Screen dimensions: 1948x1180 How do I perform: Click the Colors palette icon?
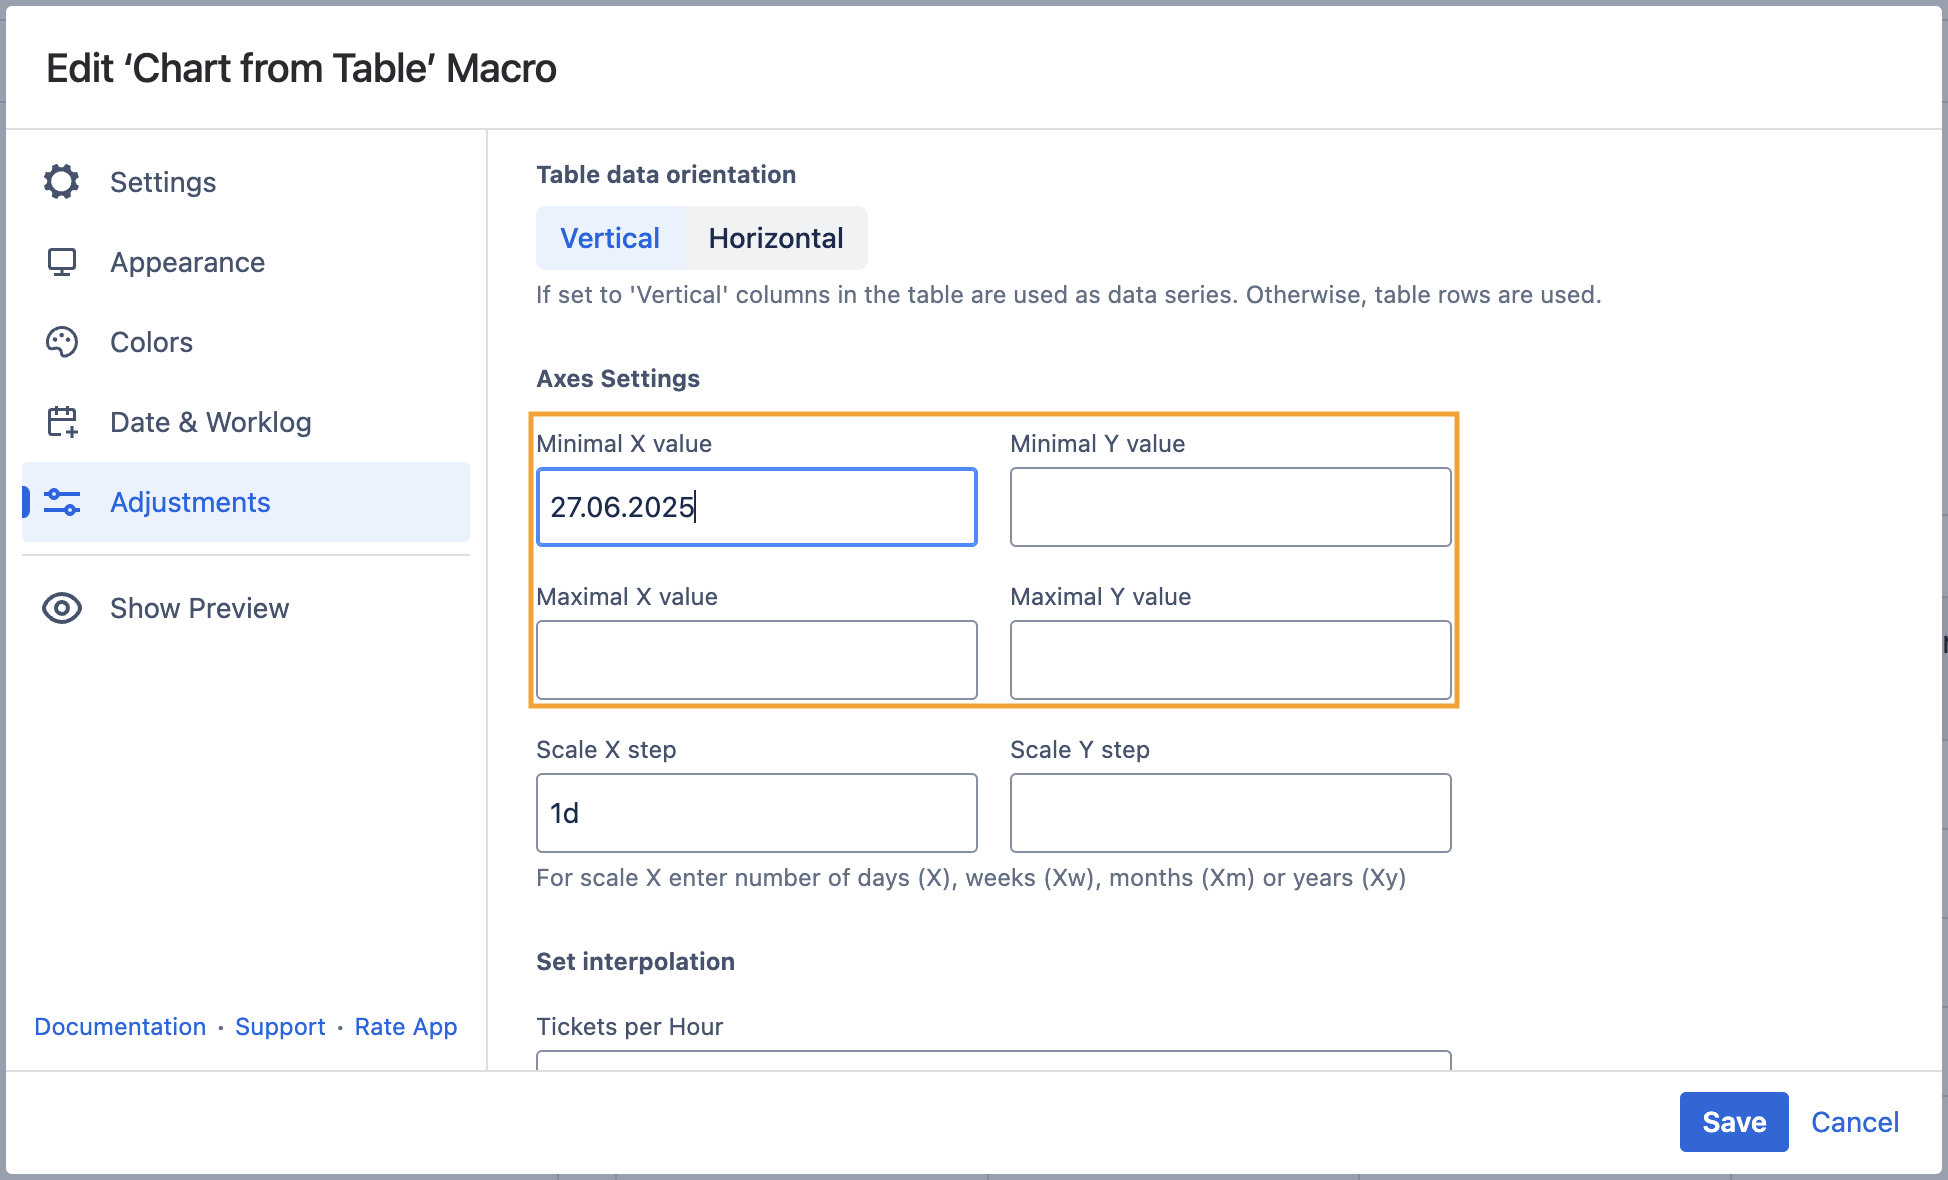[x=62, y=342]
